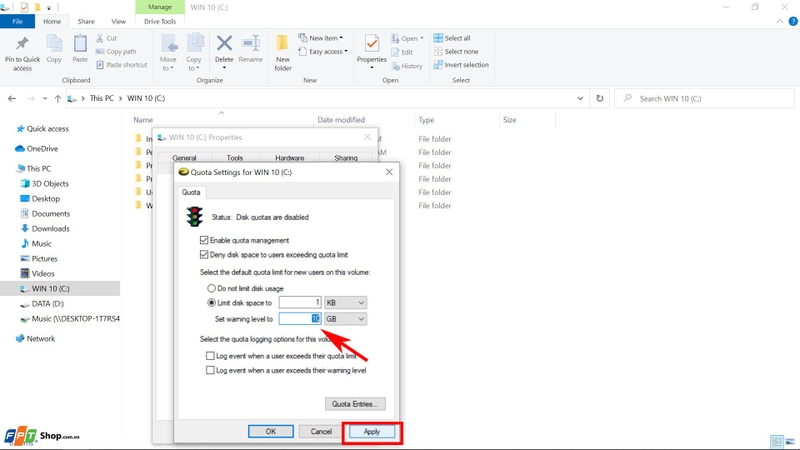The height and width of the screenshot is (450, 800).
Task: Open the Drive Tools tab
Action: (160, 21)
